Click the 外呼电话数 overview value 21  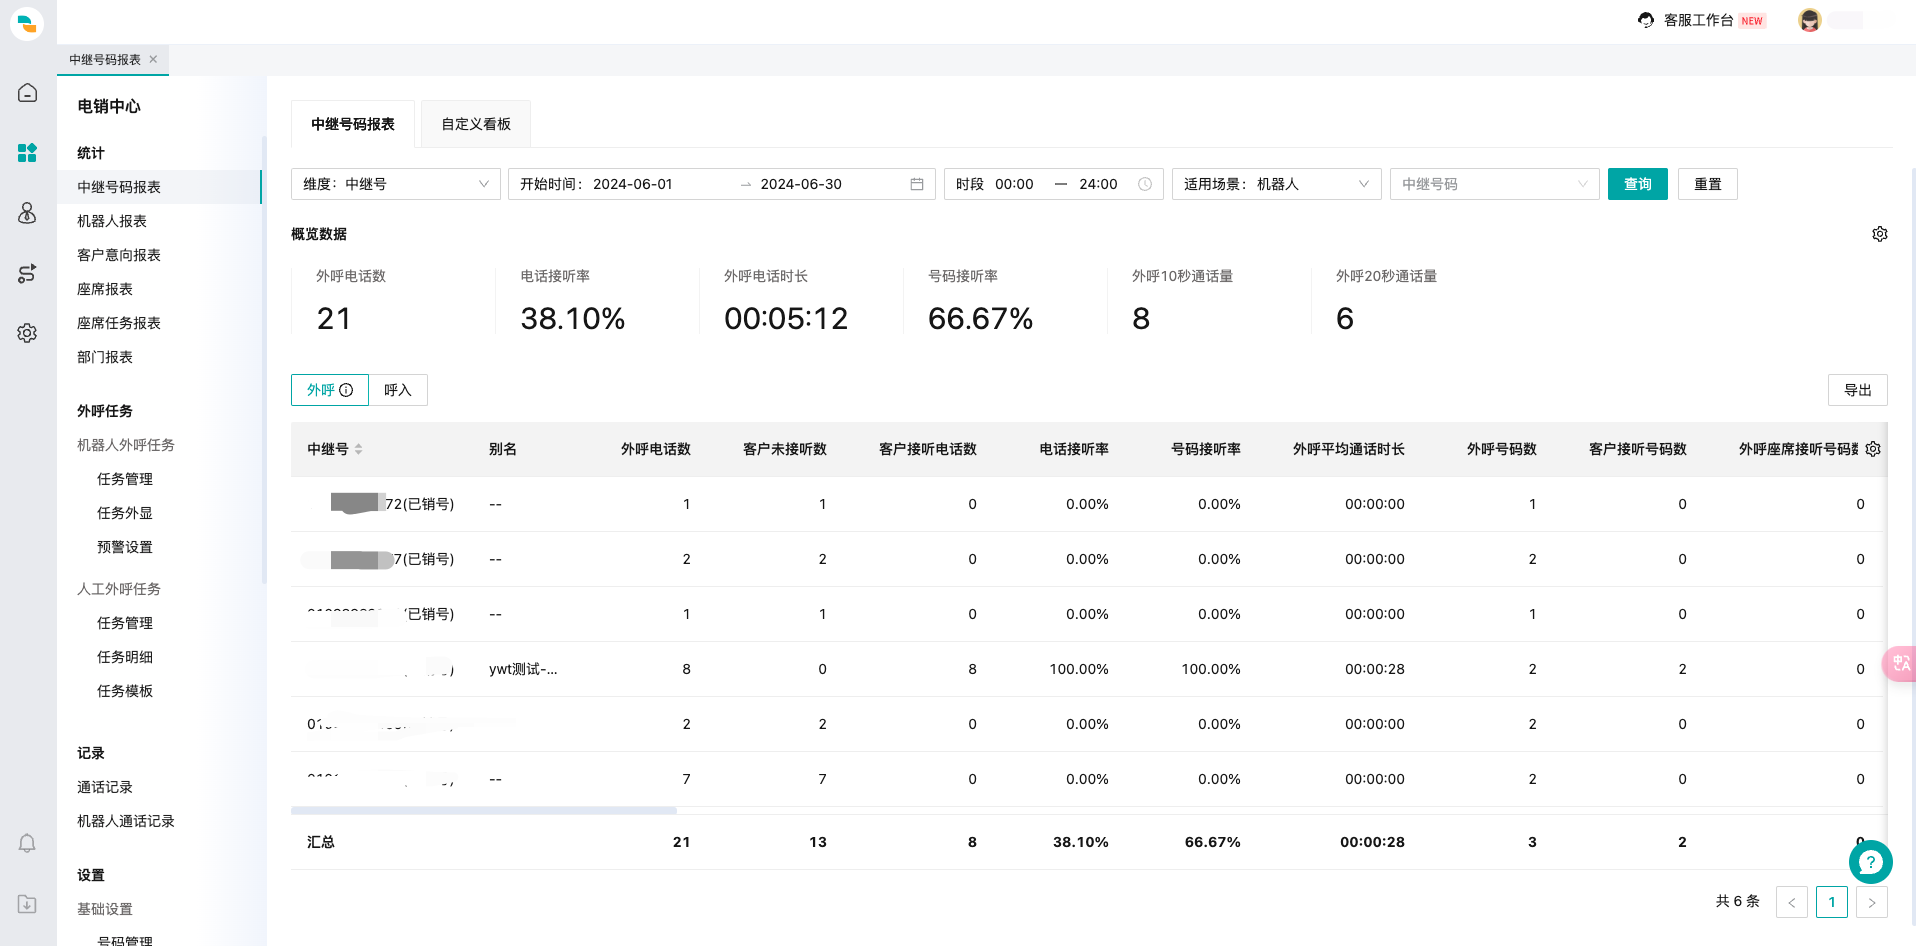tap(334, 319)
